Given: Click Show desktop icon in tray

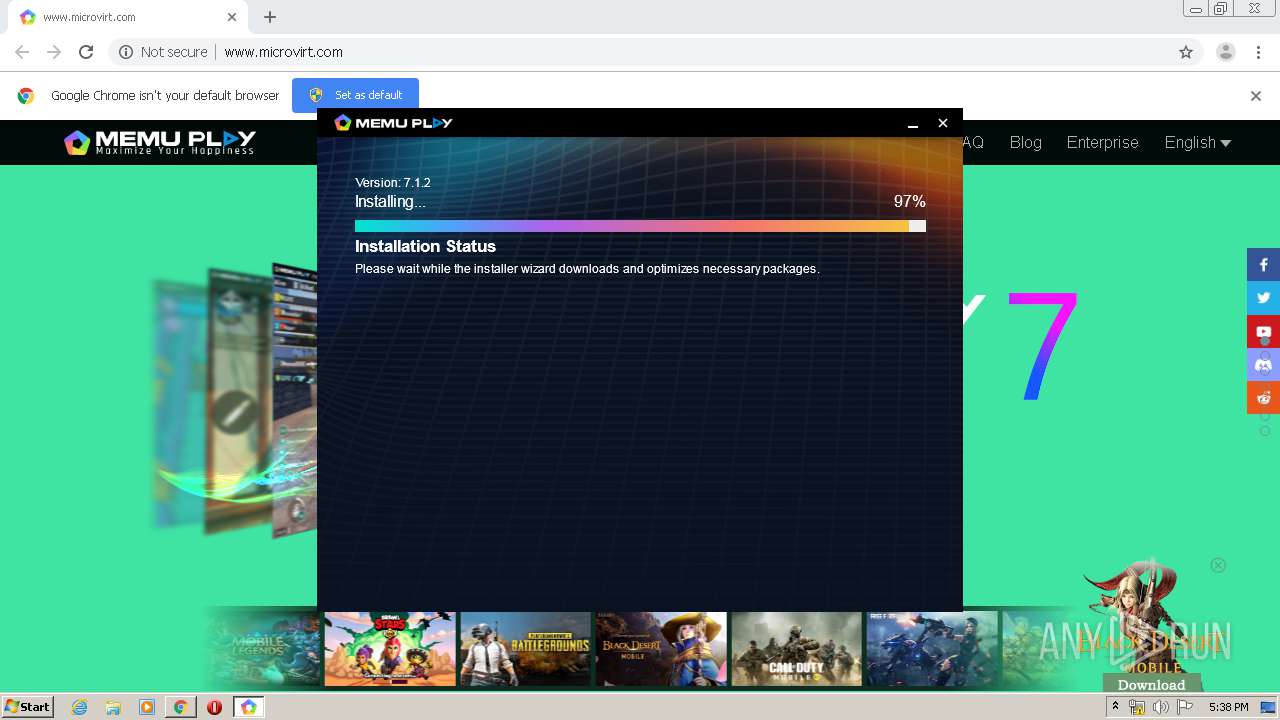Looking at the screenshot, I should (1268, 707).
